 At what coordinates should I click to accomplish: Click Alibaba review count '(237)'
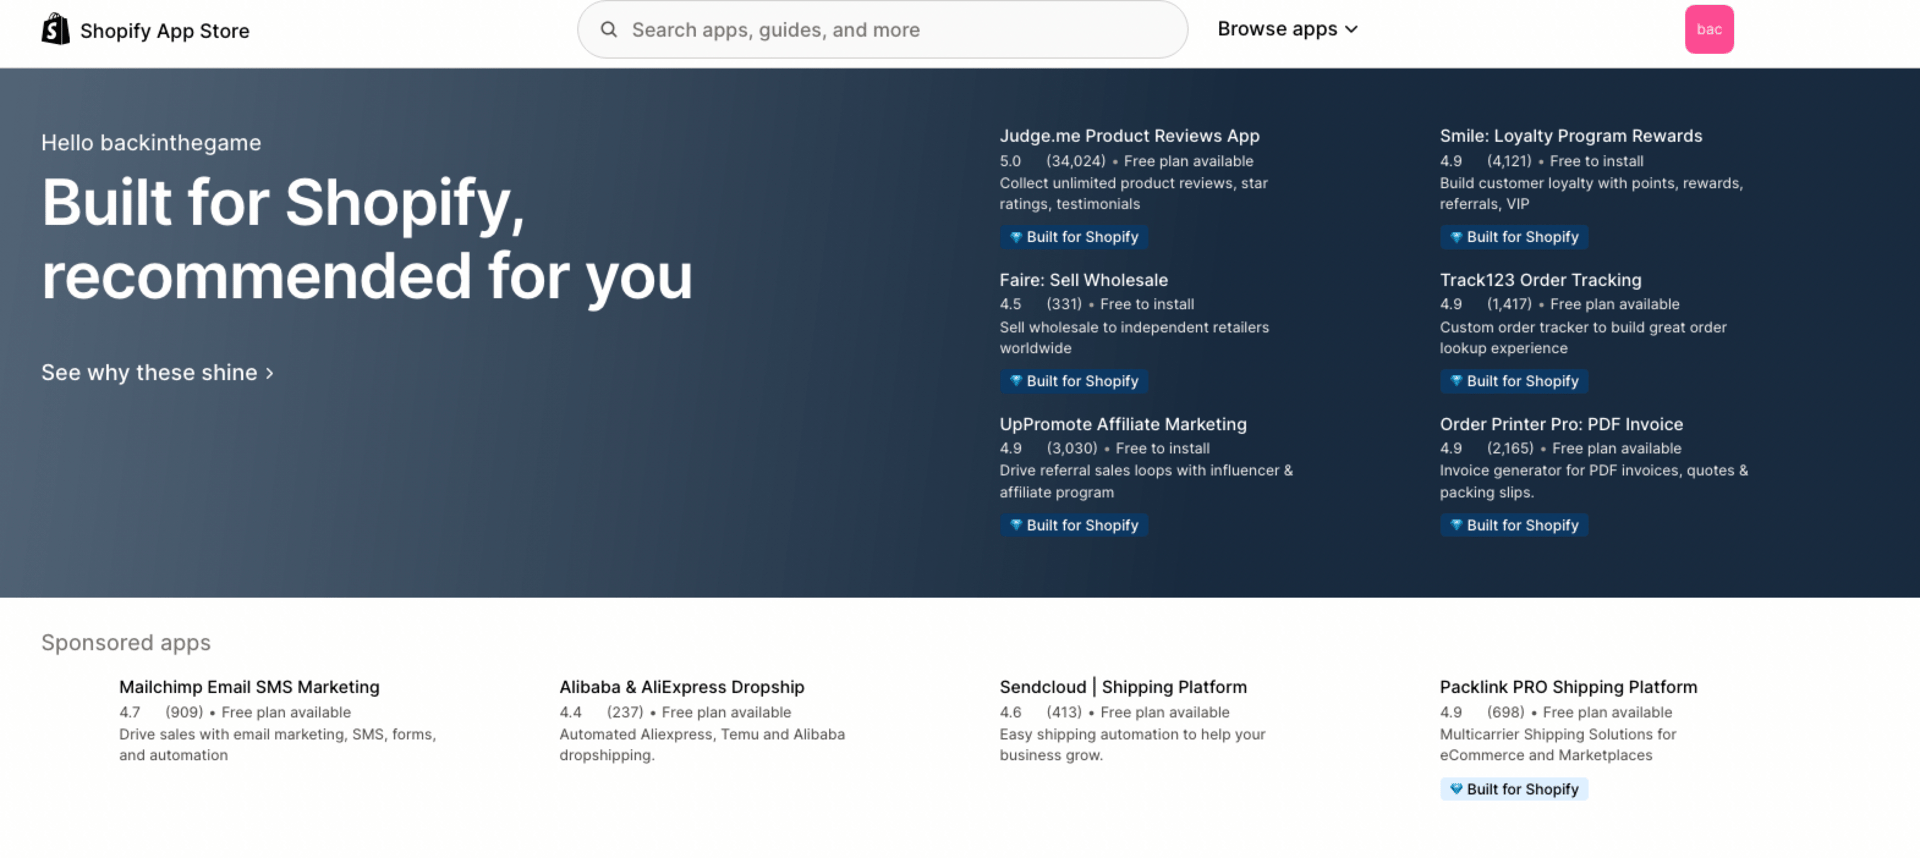[625, 712]
